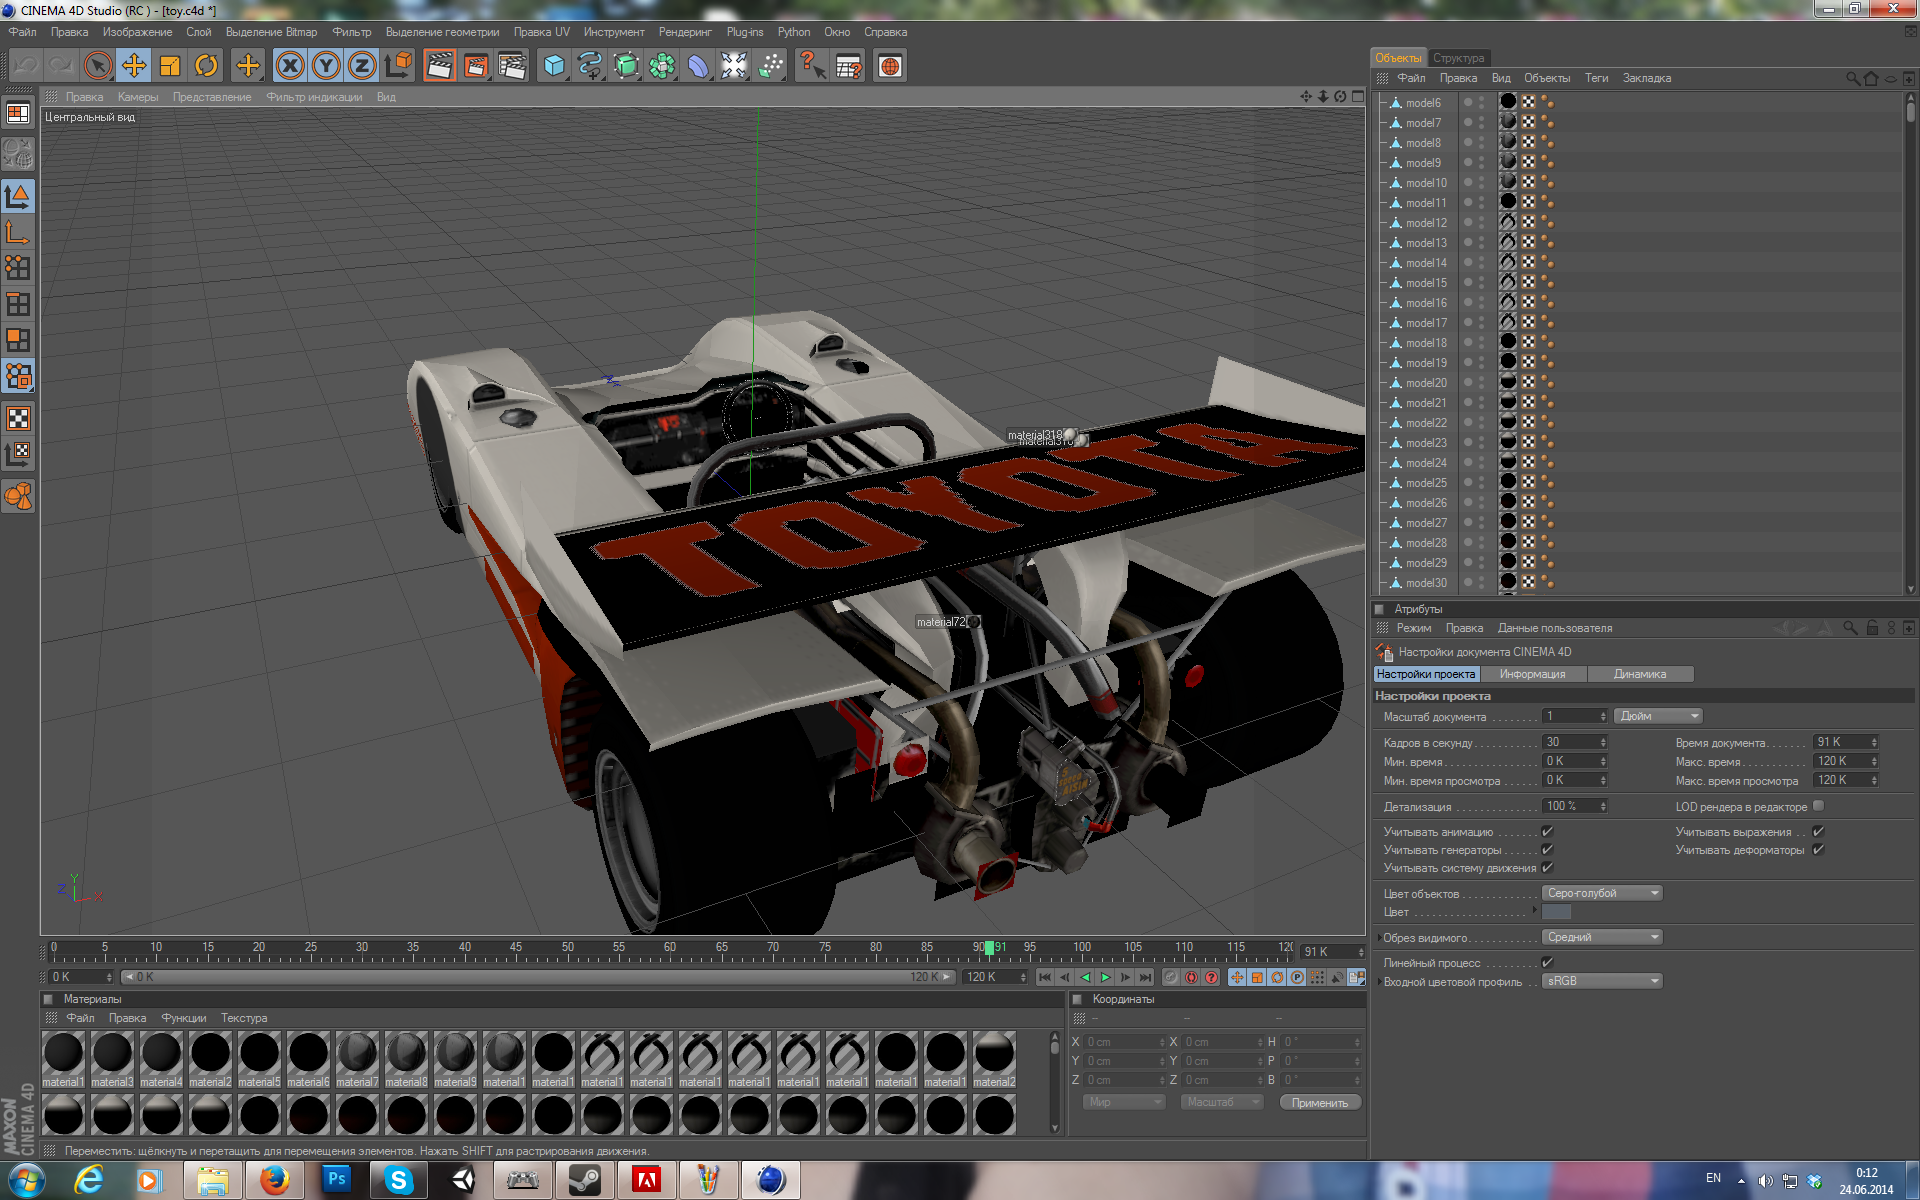
Task: Toggle the Z axis lock
Action: [x=362, y=66]
